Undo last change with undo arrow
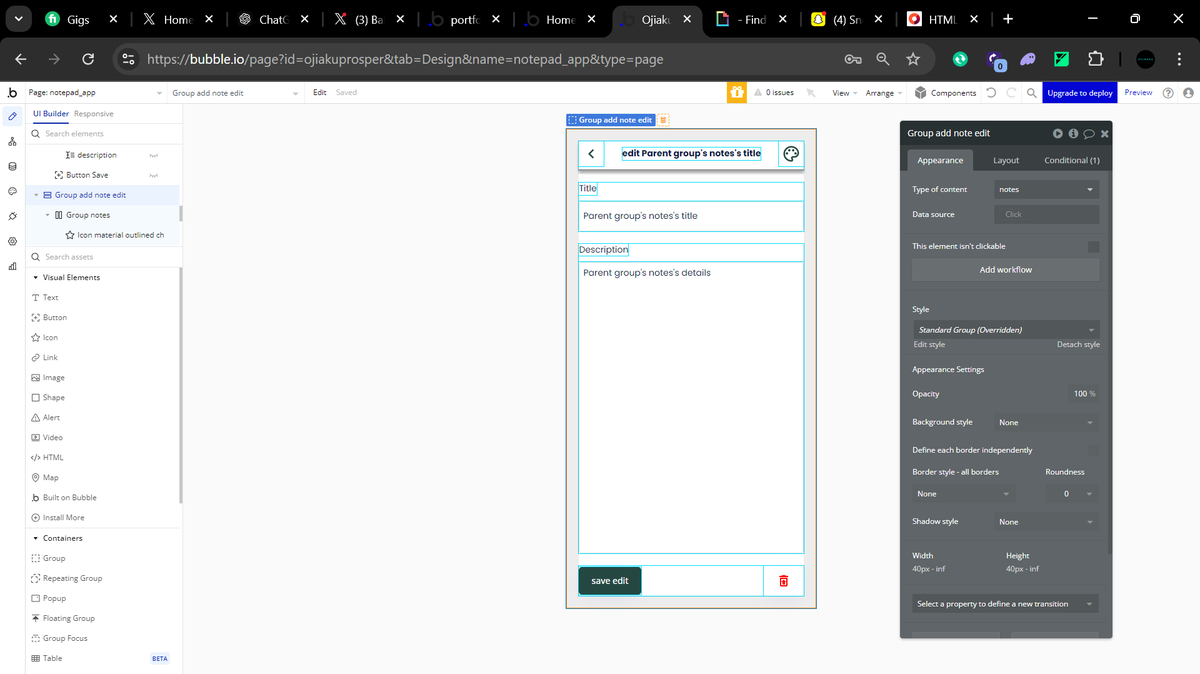The height and width of the screenshot is (674, 1200). coord(990,92)
